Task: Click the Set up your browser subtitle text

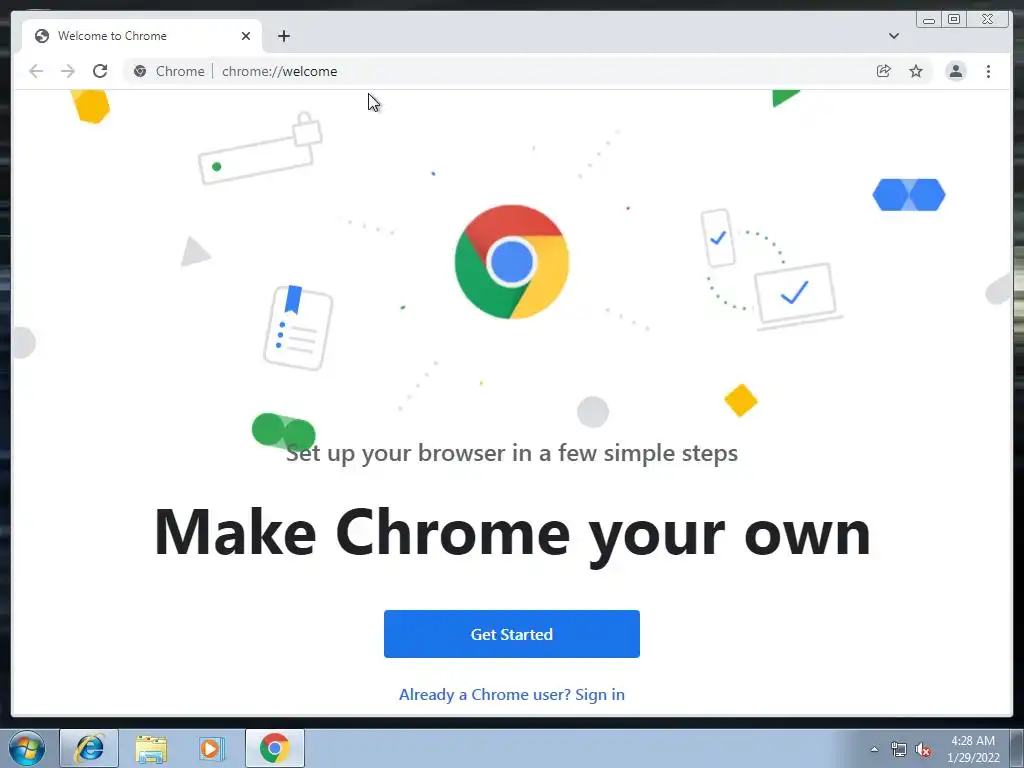Action: [x=512, y=453]
